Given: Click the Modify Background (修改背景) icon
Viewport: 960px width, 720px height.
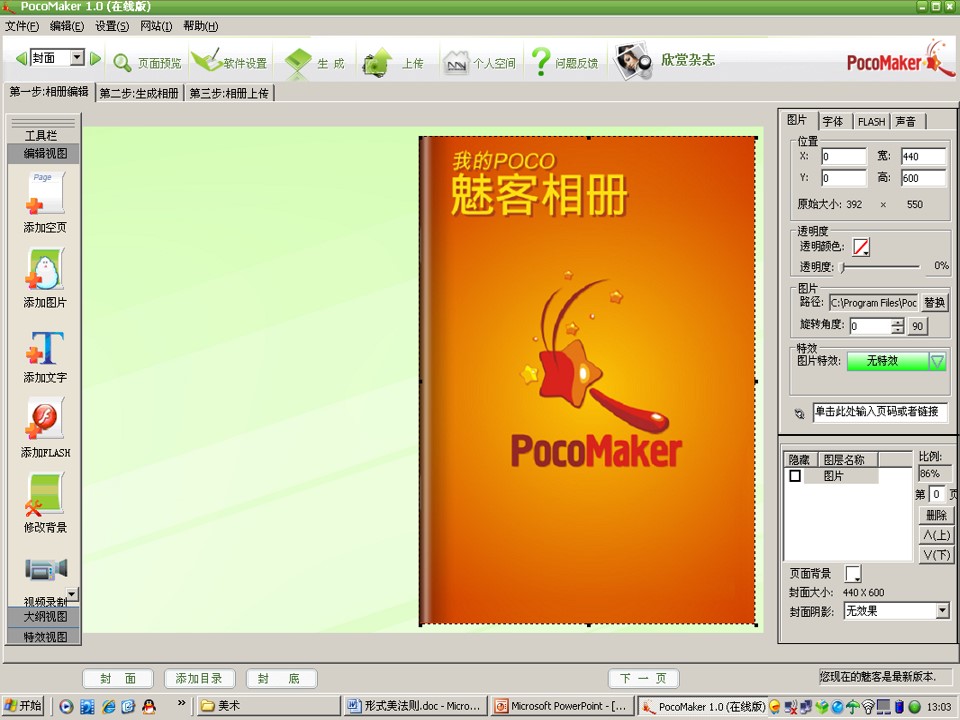Looking at the screenshot, I should coord(45,494).
